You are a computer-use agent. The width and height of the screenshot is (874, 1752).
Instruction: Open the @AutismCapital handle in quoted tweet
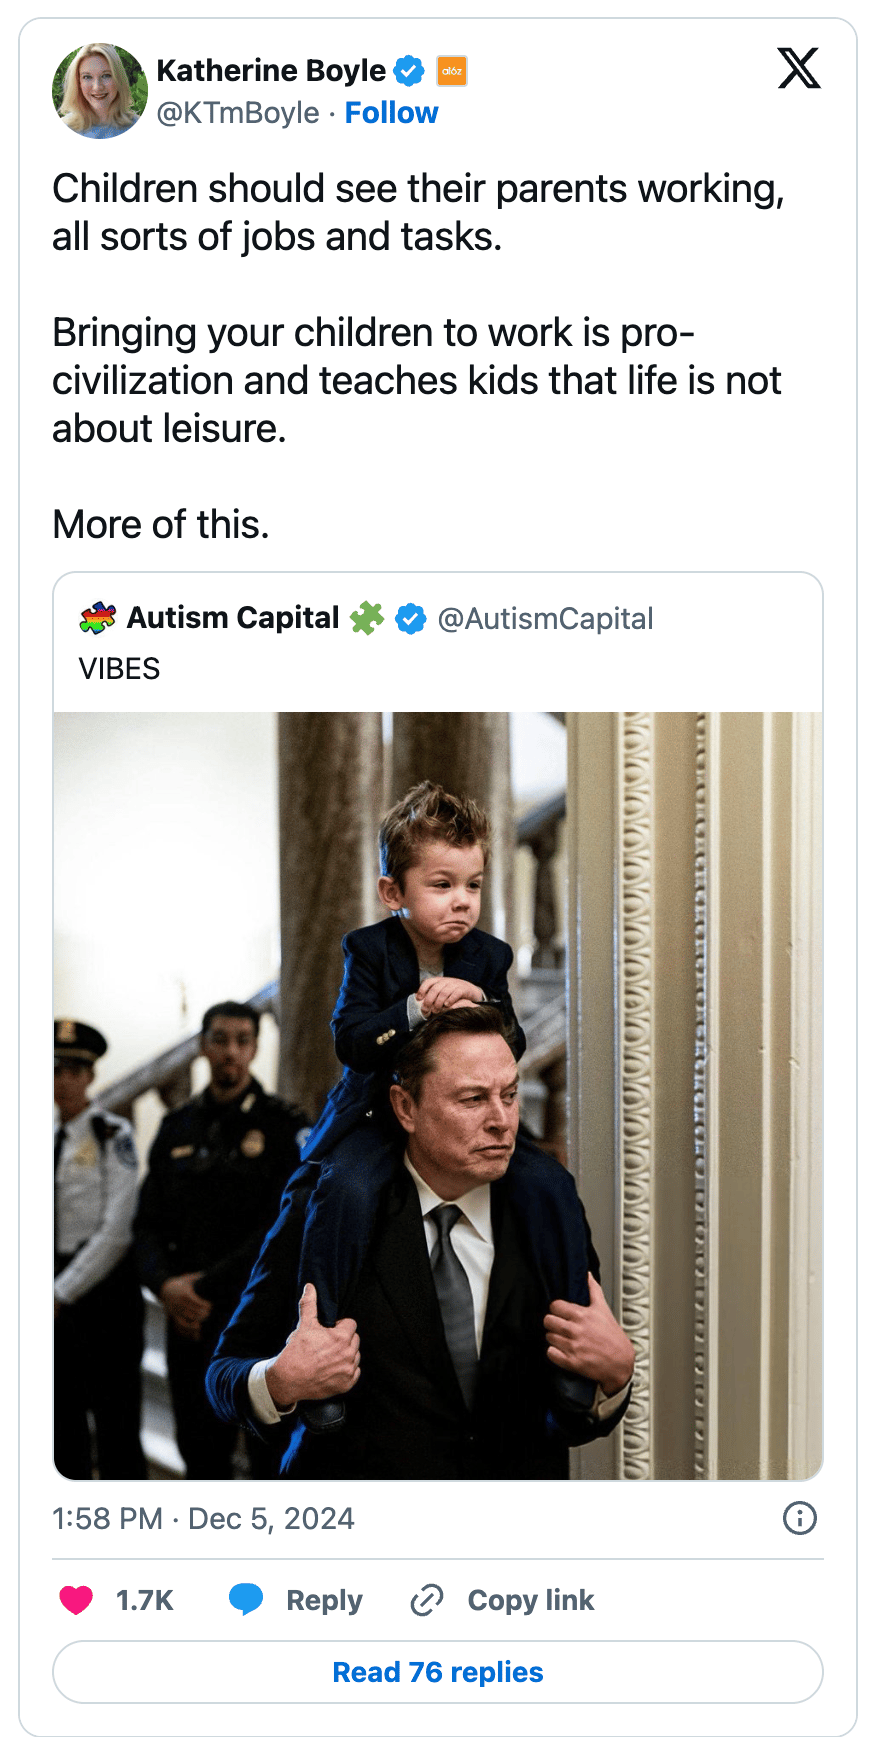(545, 619)
